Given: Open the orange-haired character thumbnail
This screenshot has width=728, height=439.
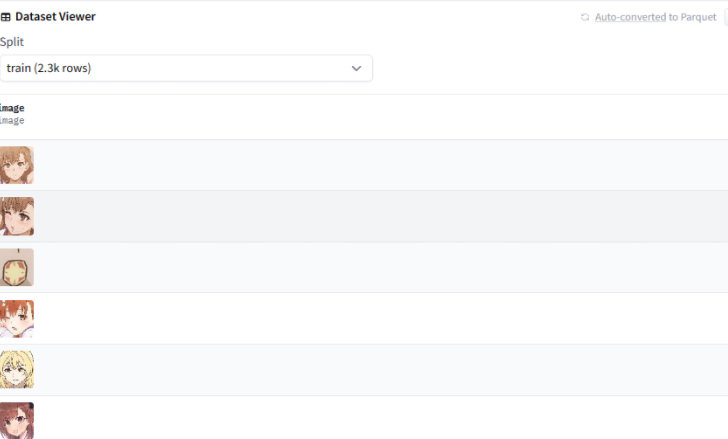Looking at the screenshot, I should [x=16, y=318].
